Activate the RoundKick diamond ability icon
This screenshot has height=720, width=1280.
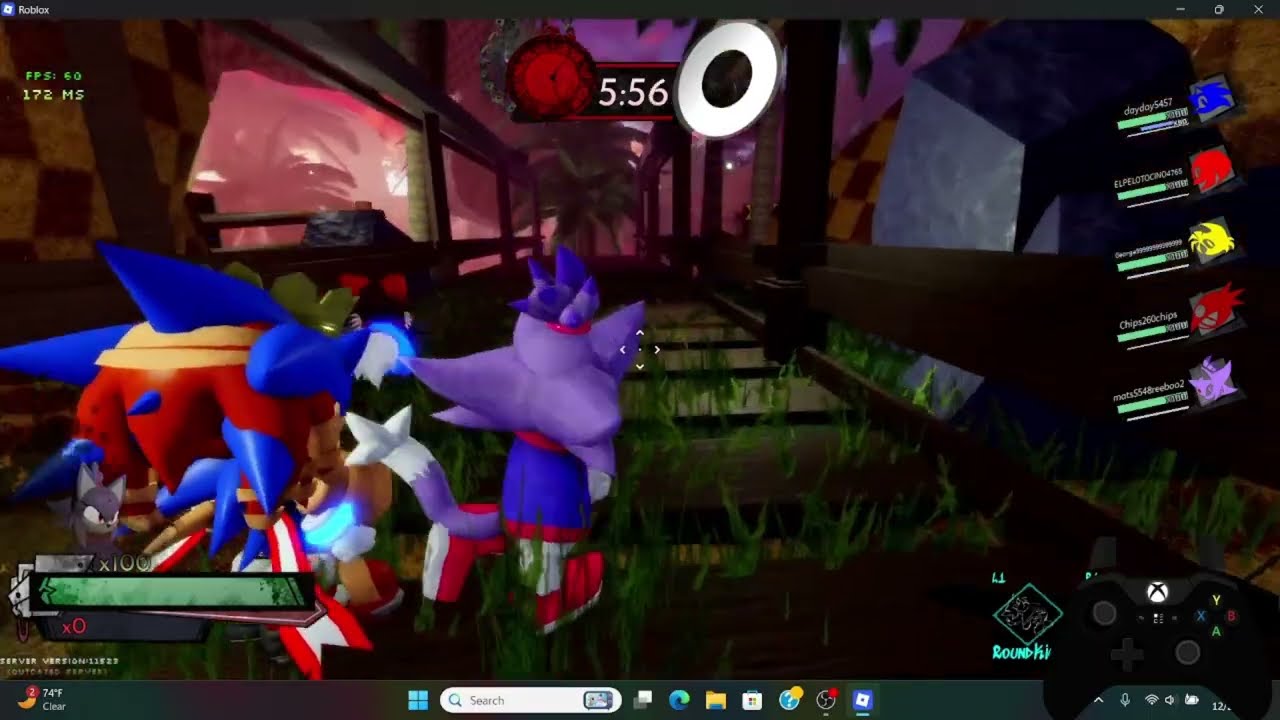point(1027,615)
